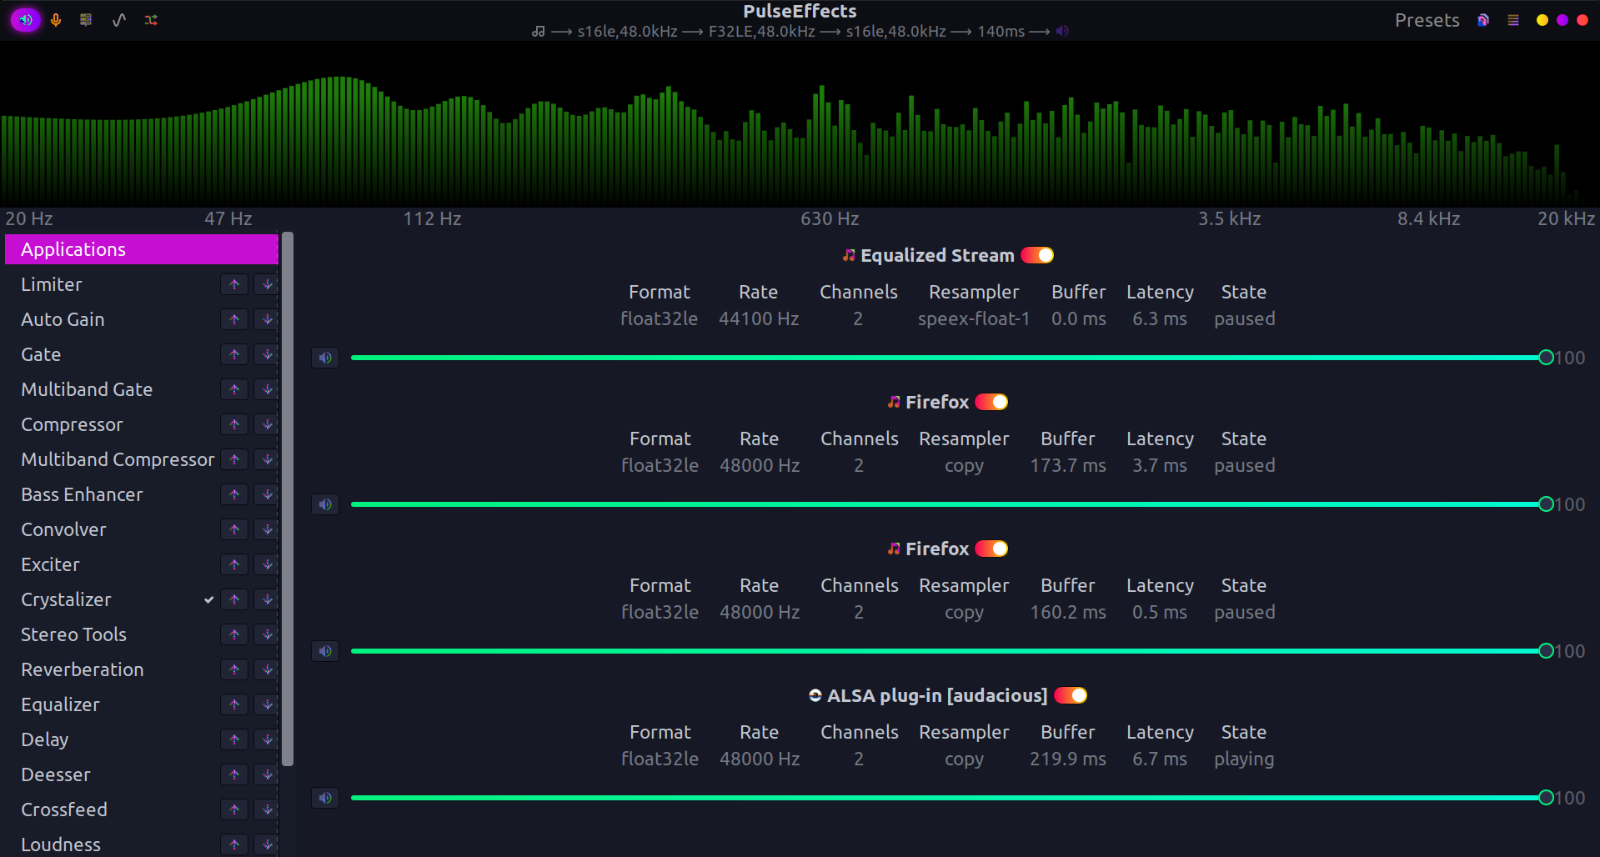Adjust first Firefox volume slider

click(x=950, y=505)
